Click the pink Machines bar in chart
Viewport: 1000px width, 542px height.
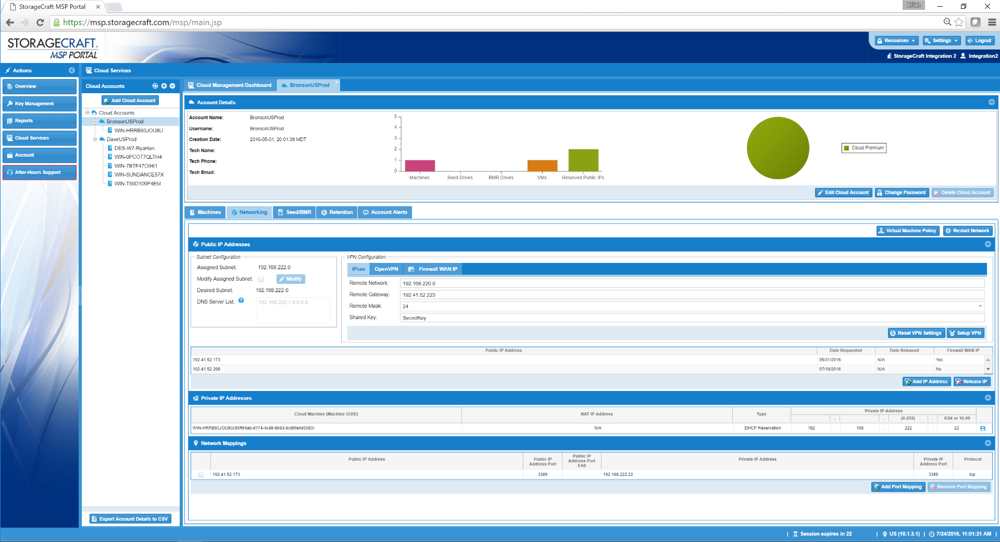(x=420, y=165)
